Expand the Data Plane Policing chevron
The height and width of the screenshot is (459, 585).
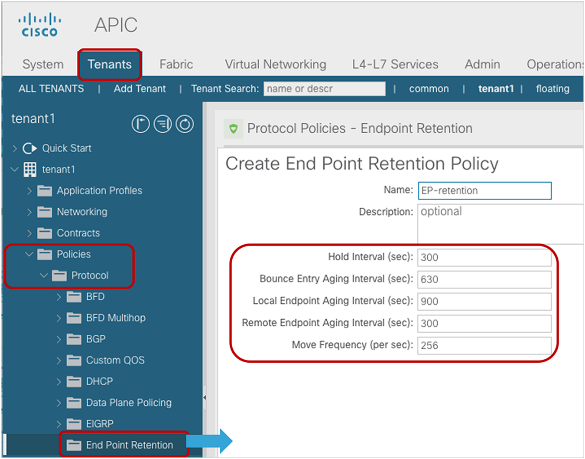pyautogui.click(x=59, y=403)
